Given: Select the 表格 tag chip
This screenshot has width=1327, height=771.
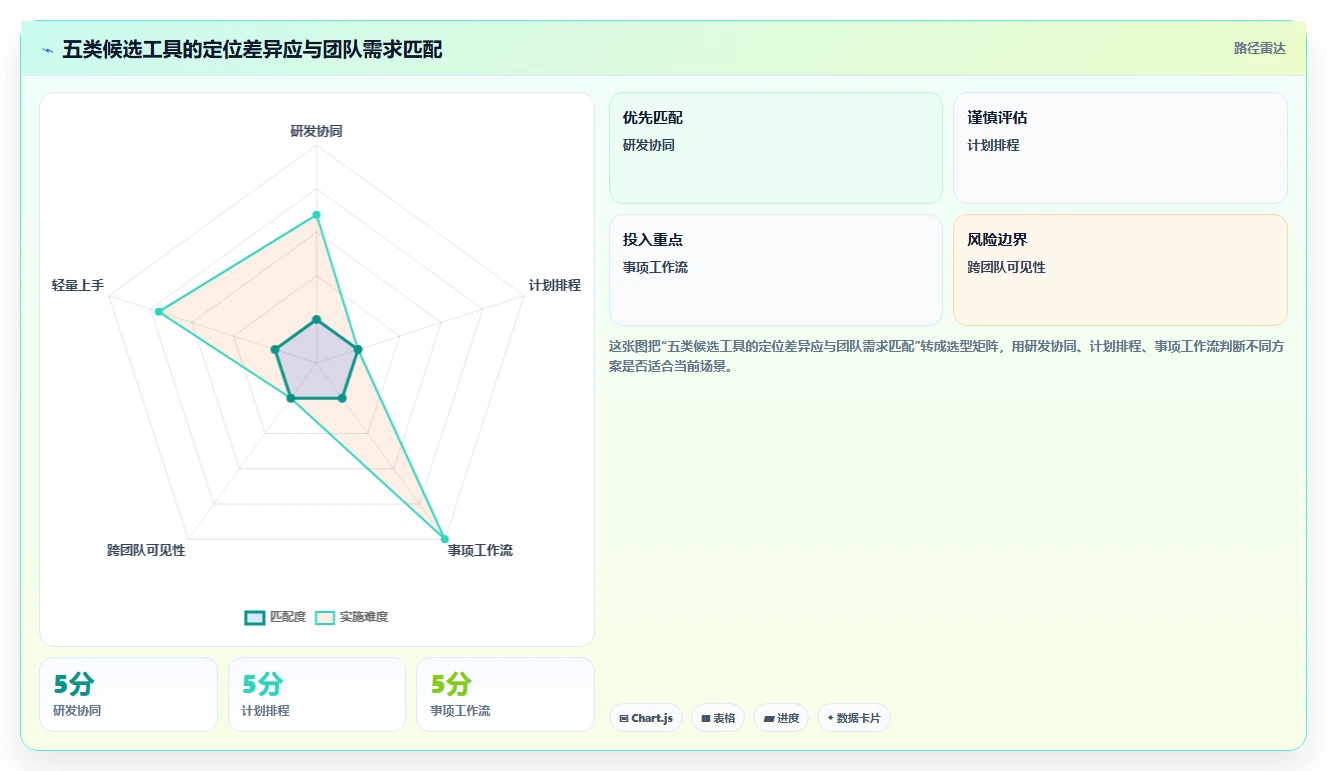Looking at the screenshot, I should pyautogui.click(x=718, y=718).
